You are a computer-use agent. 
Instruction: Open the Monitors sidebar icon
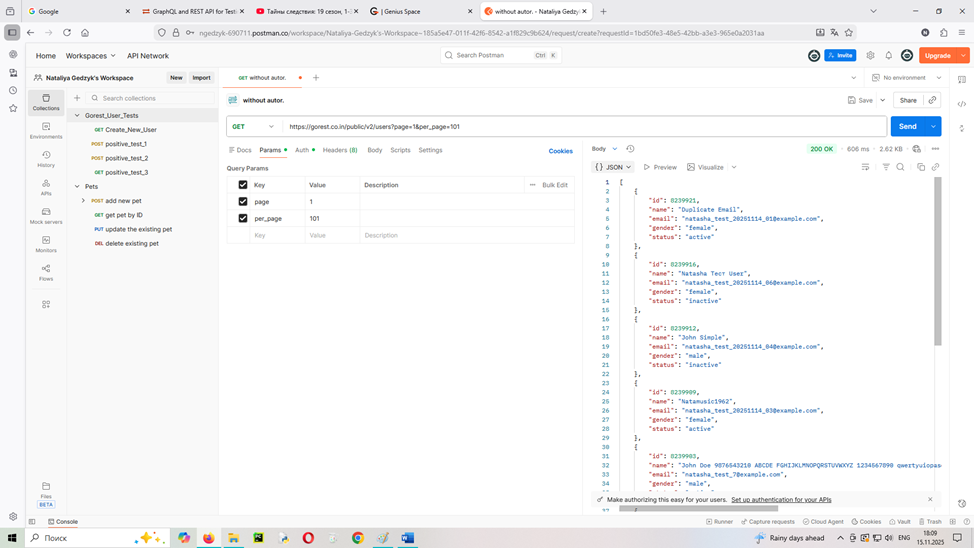point(46,244)
